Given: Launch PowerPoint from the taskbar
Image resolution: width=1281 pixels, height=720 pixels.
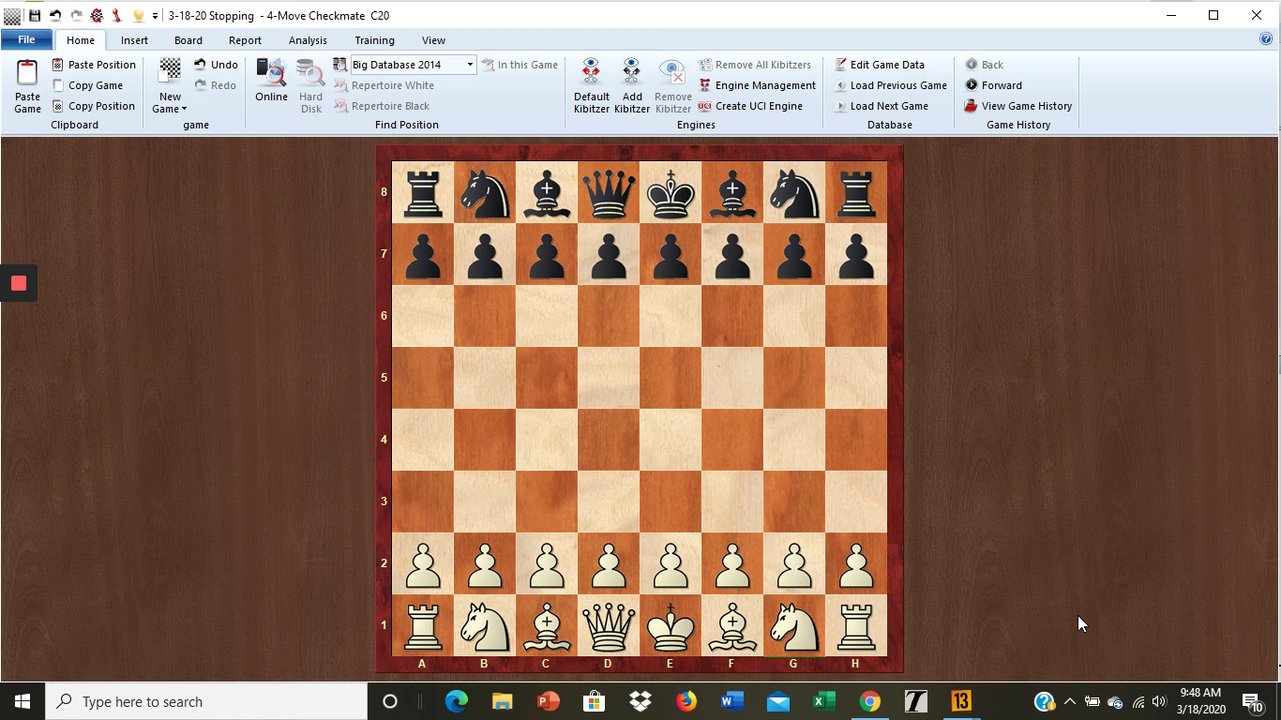Looking at the screenshot, I should [548, 701].
